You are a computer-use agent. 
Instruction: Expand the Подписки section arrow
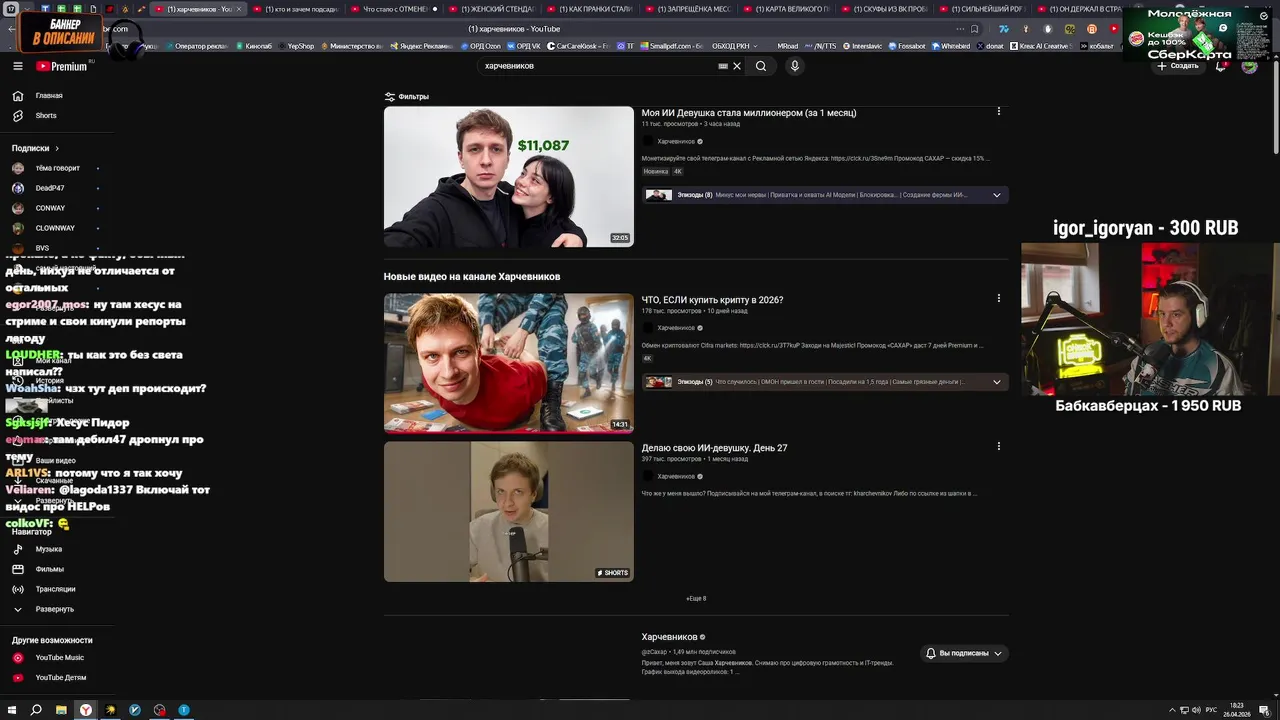click(x=57, y=148)
